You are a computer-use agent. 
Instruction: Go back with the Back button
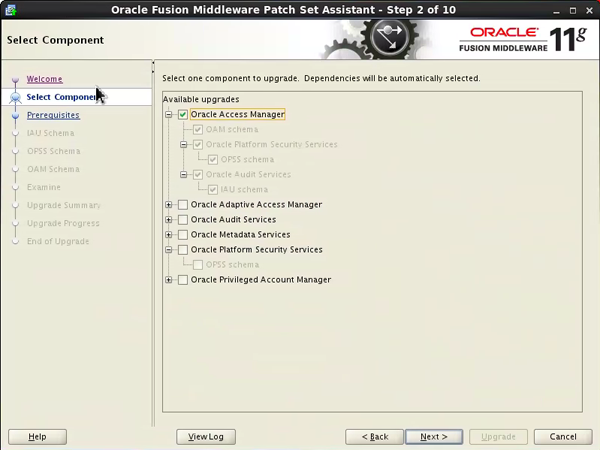(375, 437)
